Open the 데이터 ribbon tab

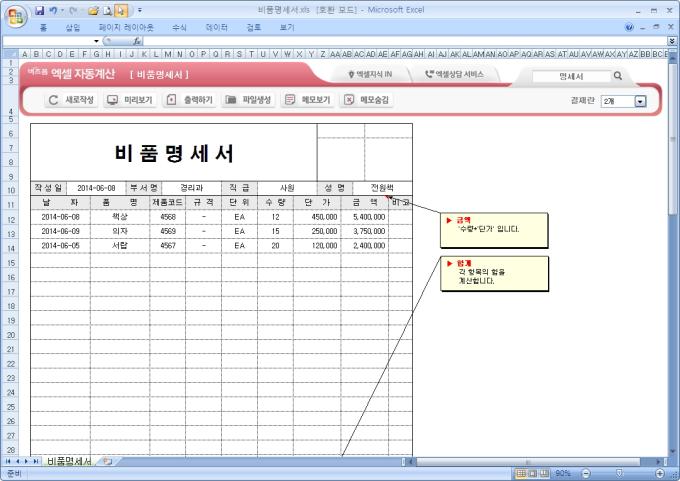216,28
